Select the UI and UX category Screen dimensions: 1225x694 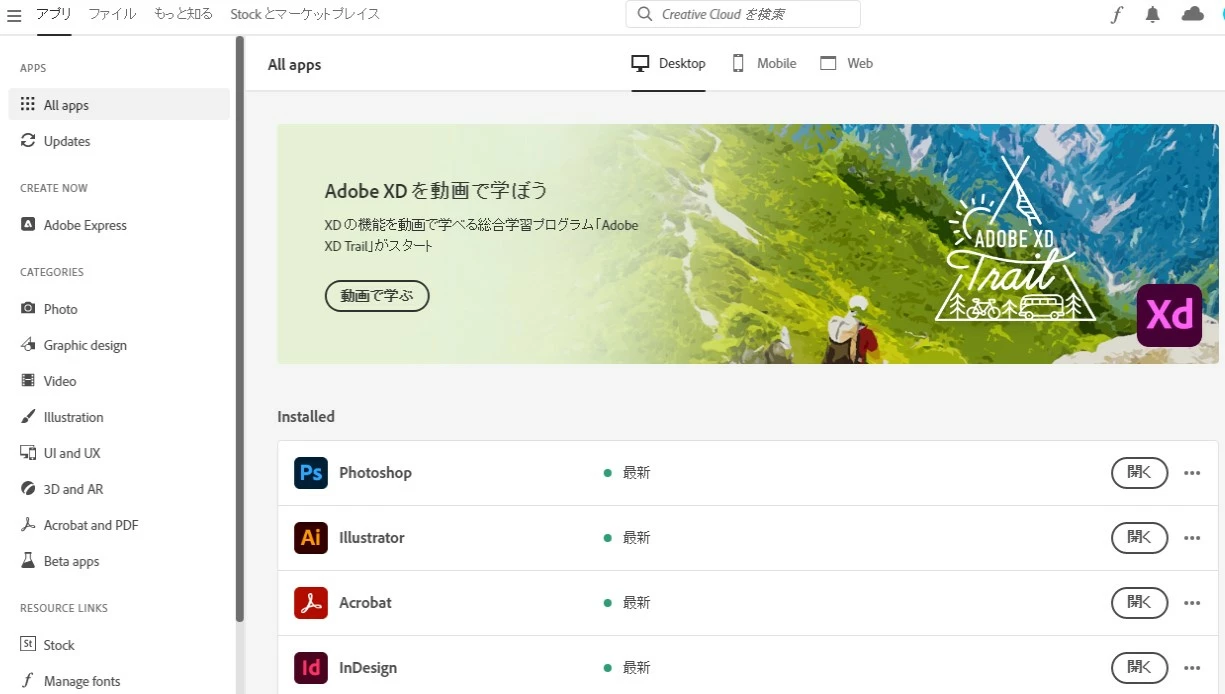pyautogui.click(x=119, y=453)
